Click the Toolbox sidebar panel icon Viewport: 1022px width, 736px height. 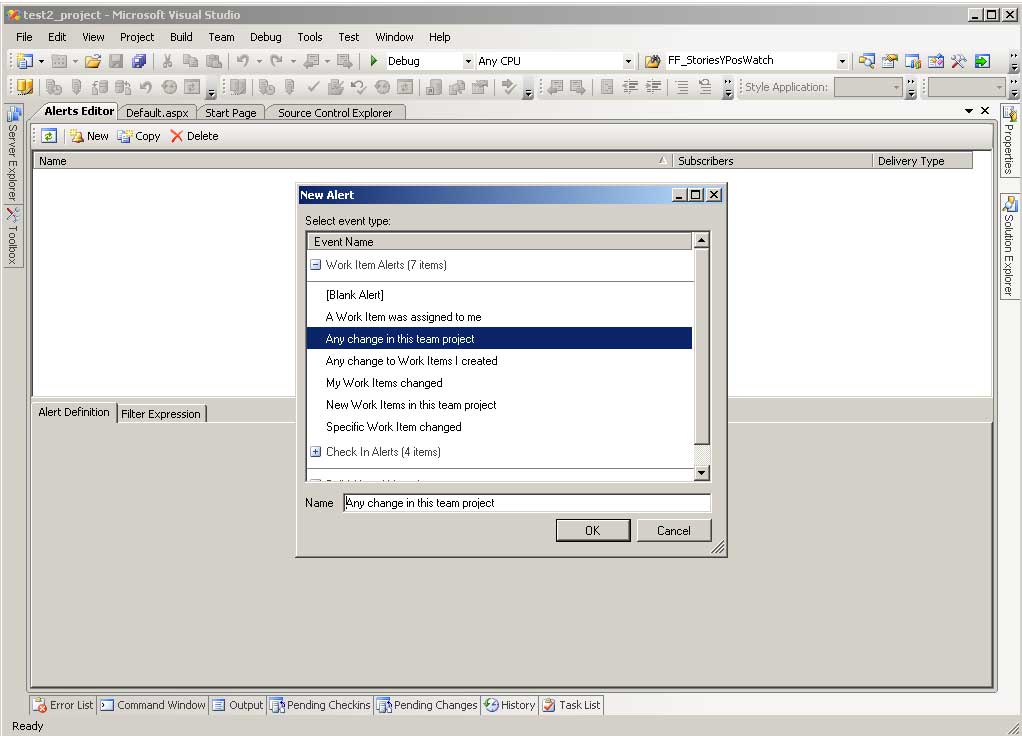pos(13,214)
